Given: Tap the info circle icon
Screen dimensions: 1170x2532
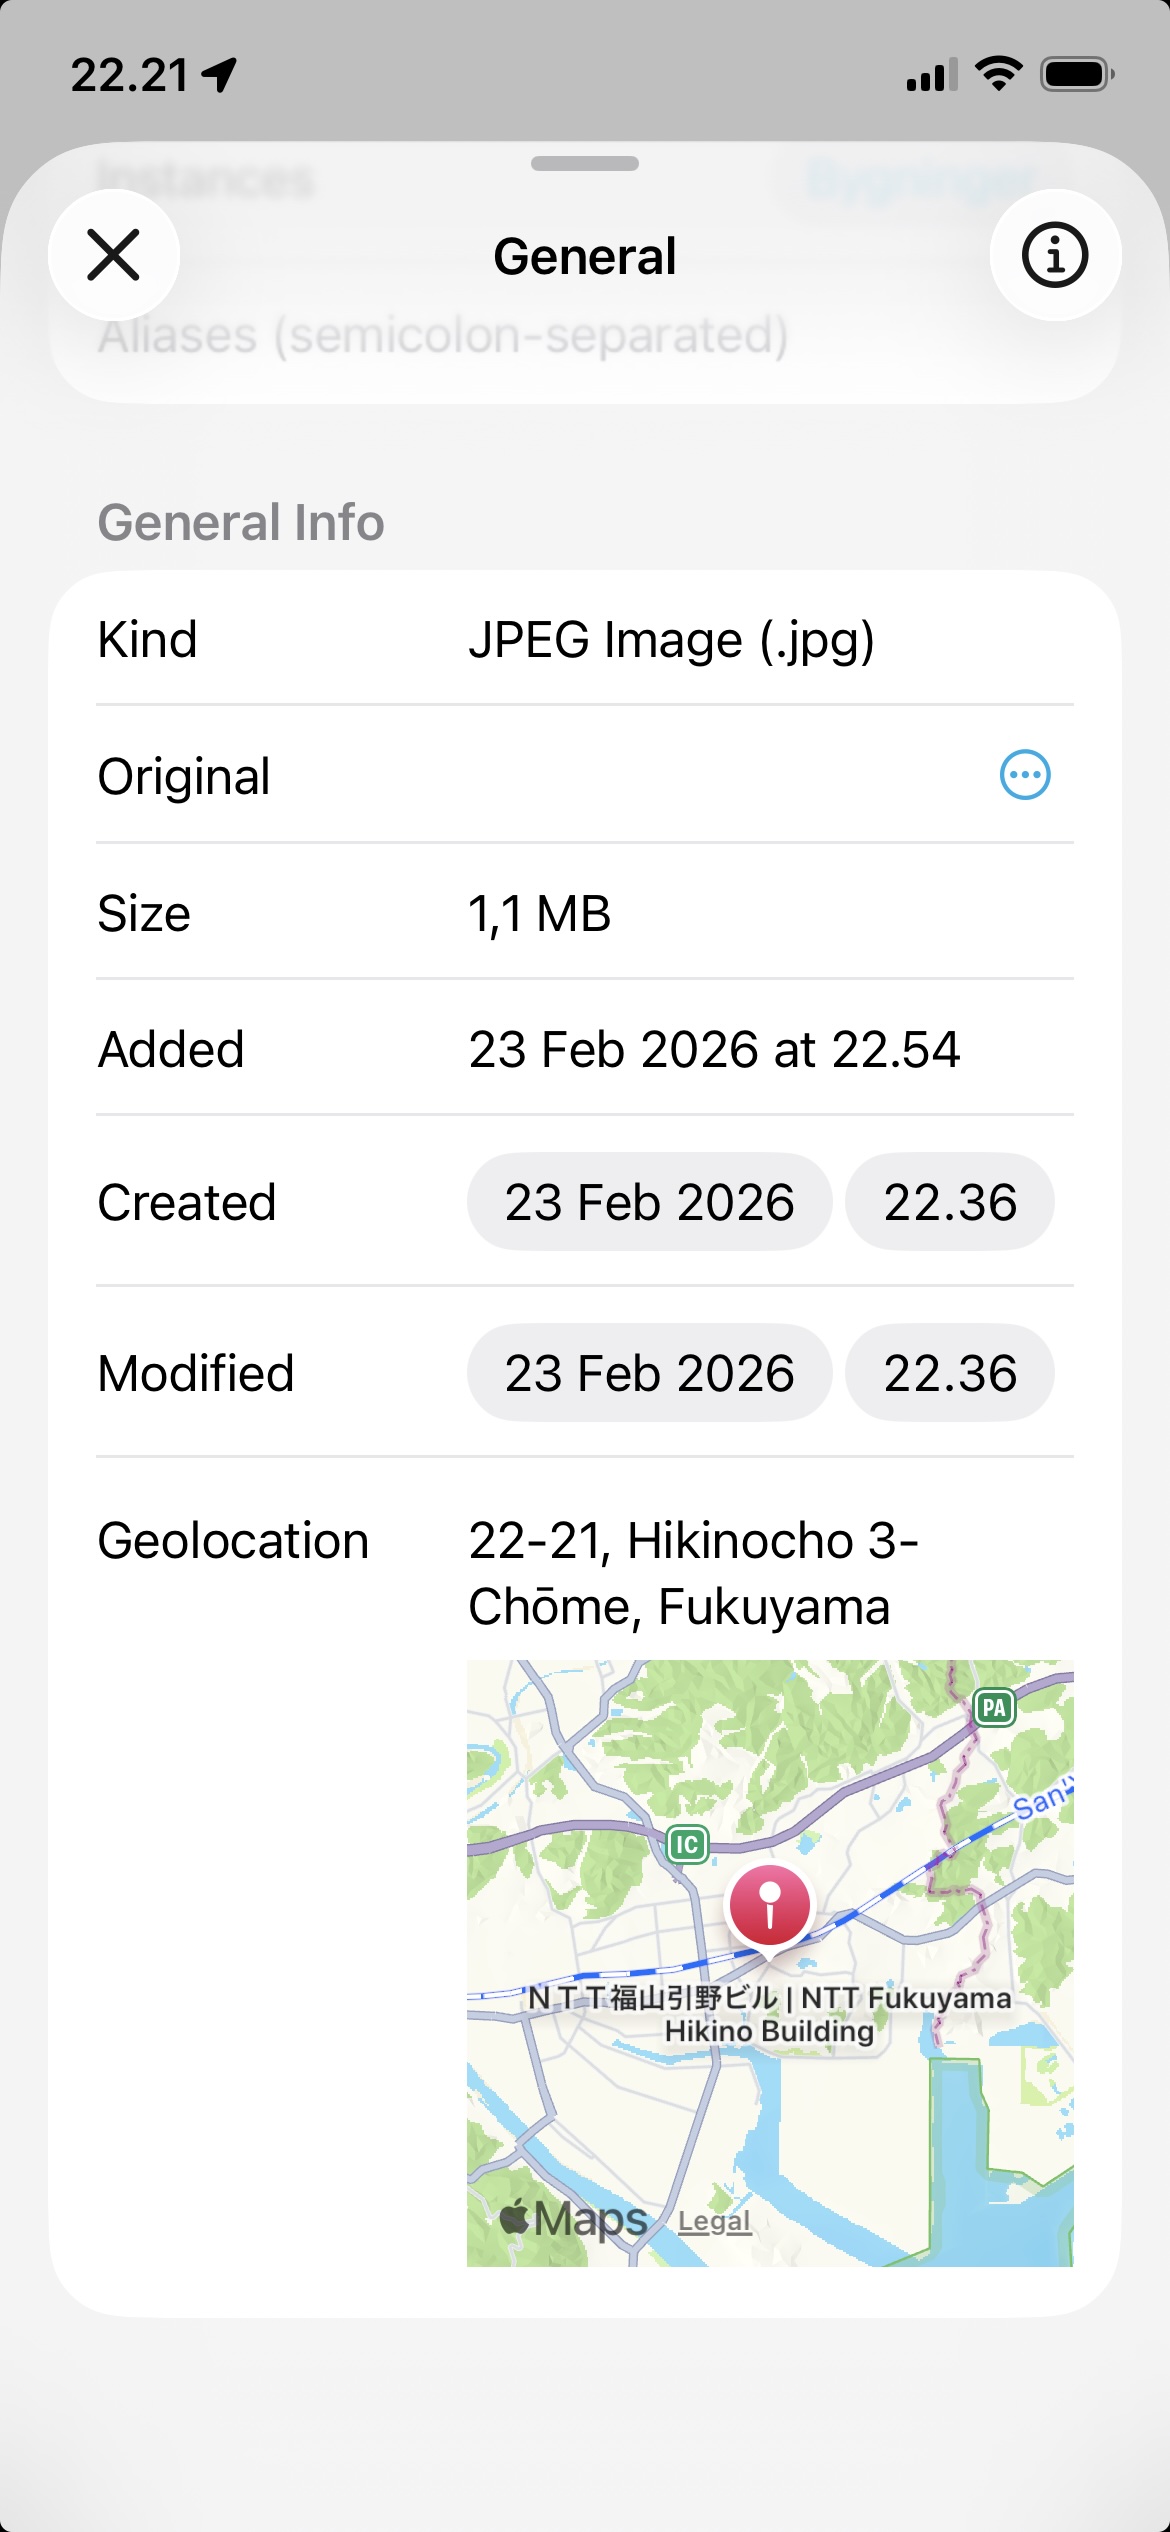Looking at the screenshot, I should [1055, 255].
